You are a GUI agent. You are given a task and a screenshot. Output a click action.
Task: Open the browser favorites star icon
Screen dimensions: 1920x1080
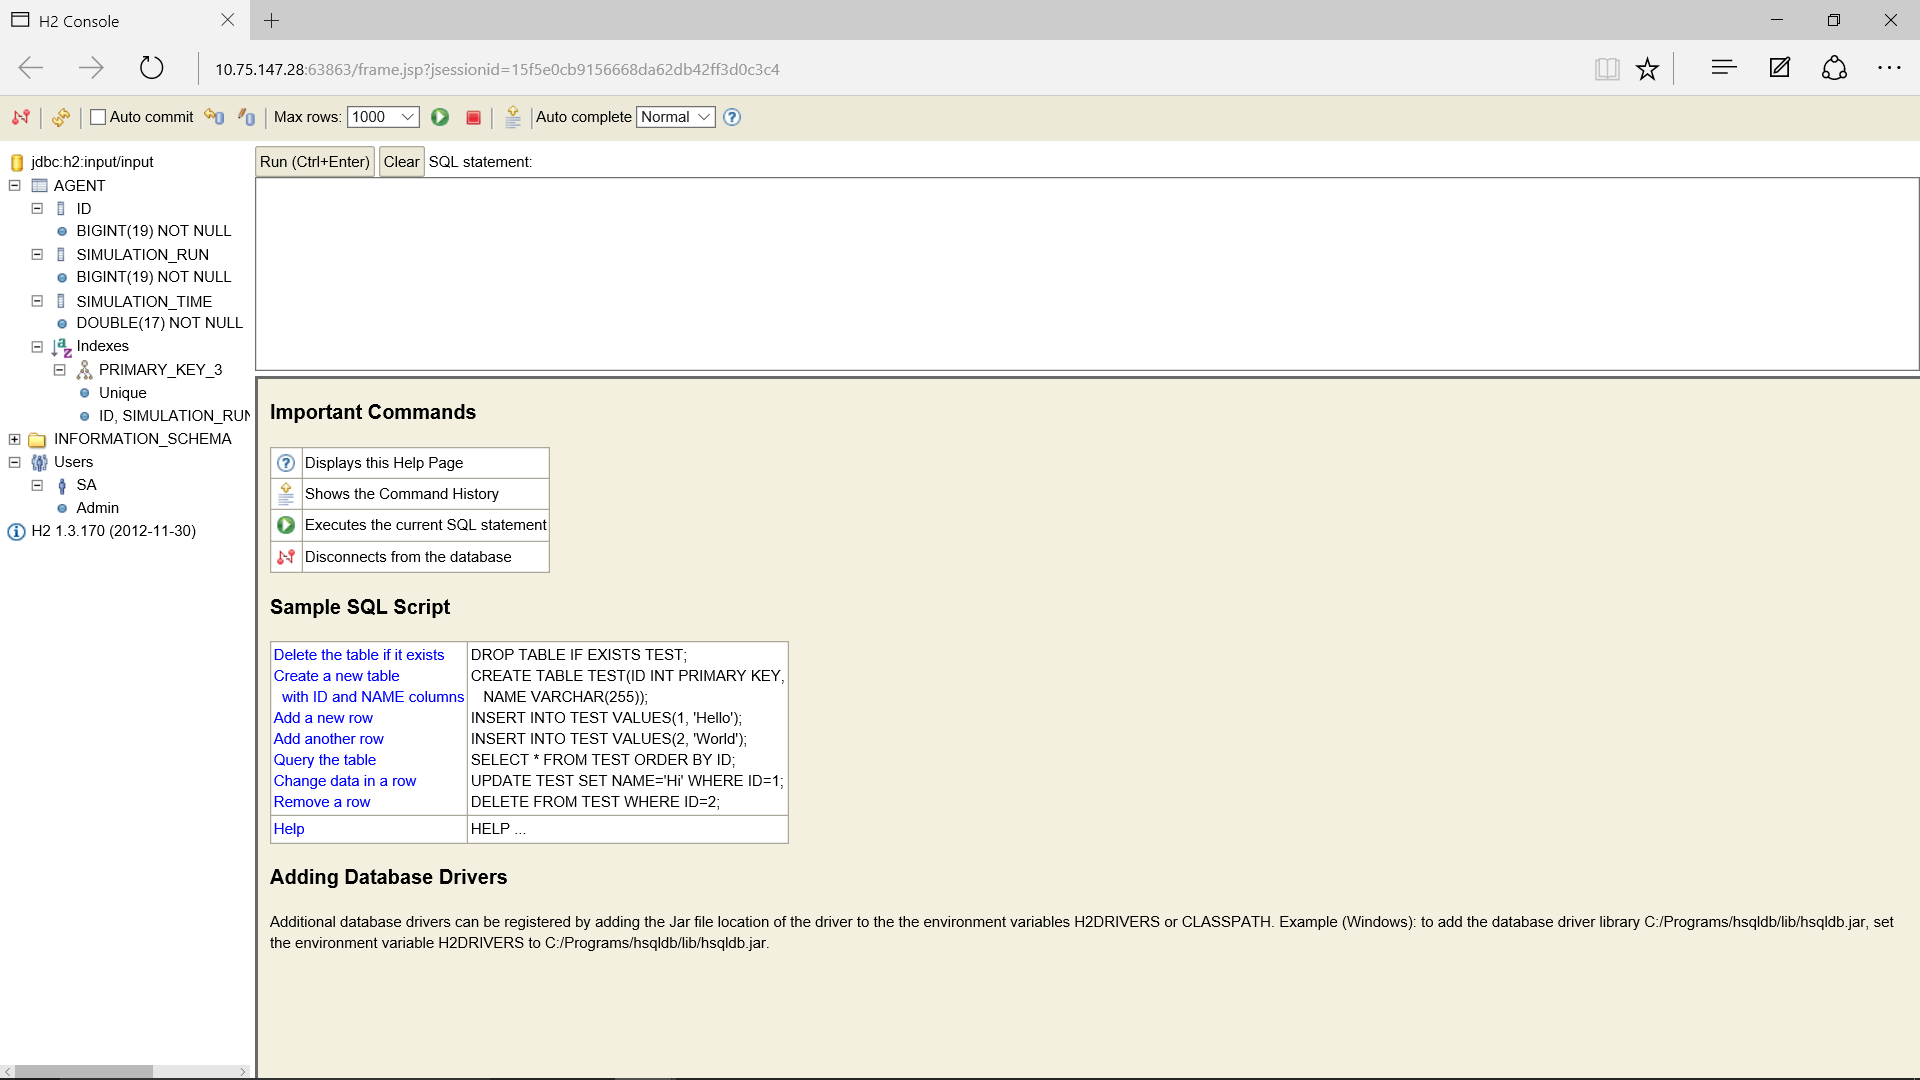coord(1647,69)
